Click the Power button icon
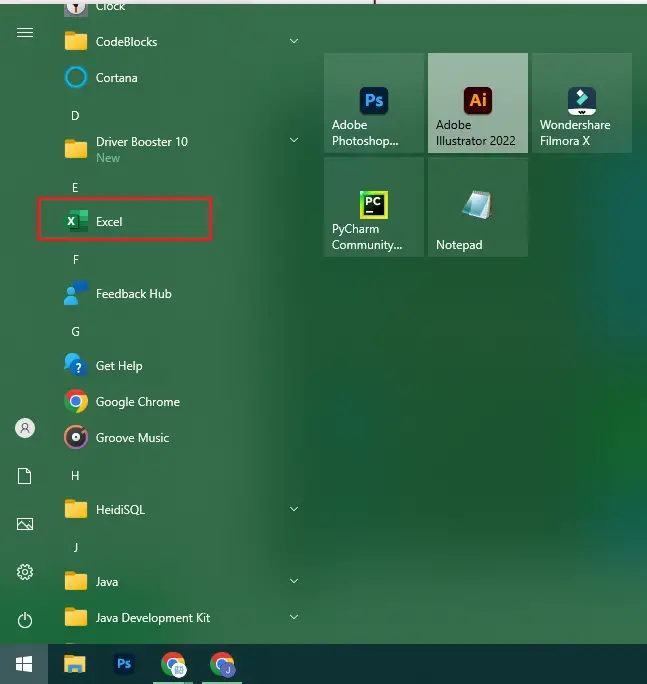The width and height of the screenshot is (647, 684). pyautogui.click(x=25, y=620)
